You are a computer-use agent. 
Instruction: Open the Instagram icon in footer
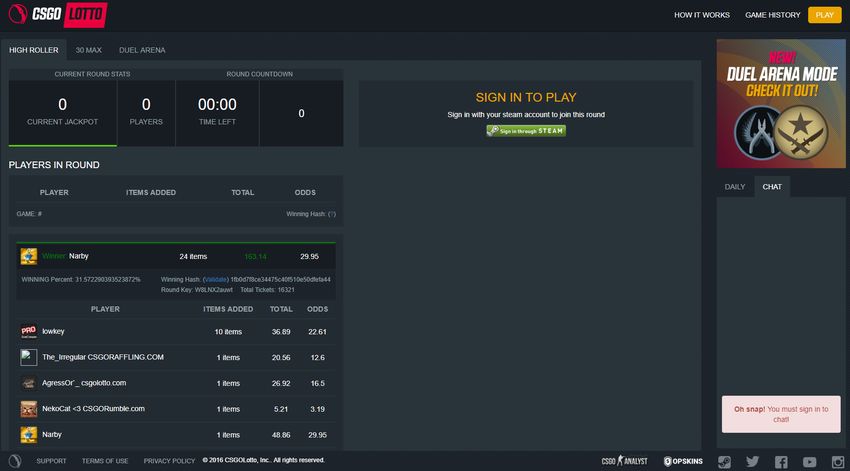838,462
